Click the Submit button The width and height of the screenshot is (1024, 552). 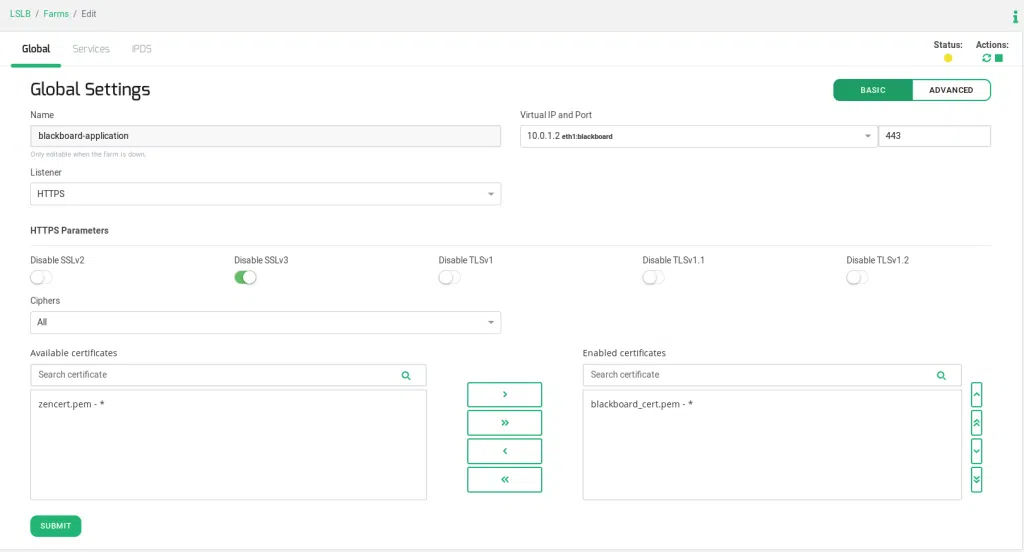pos(56,526)
